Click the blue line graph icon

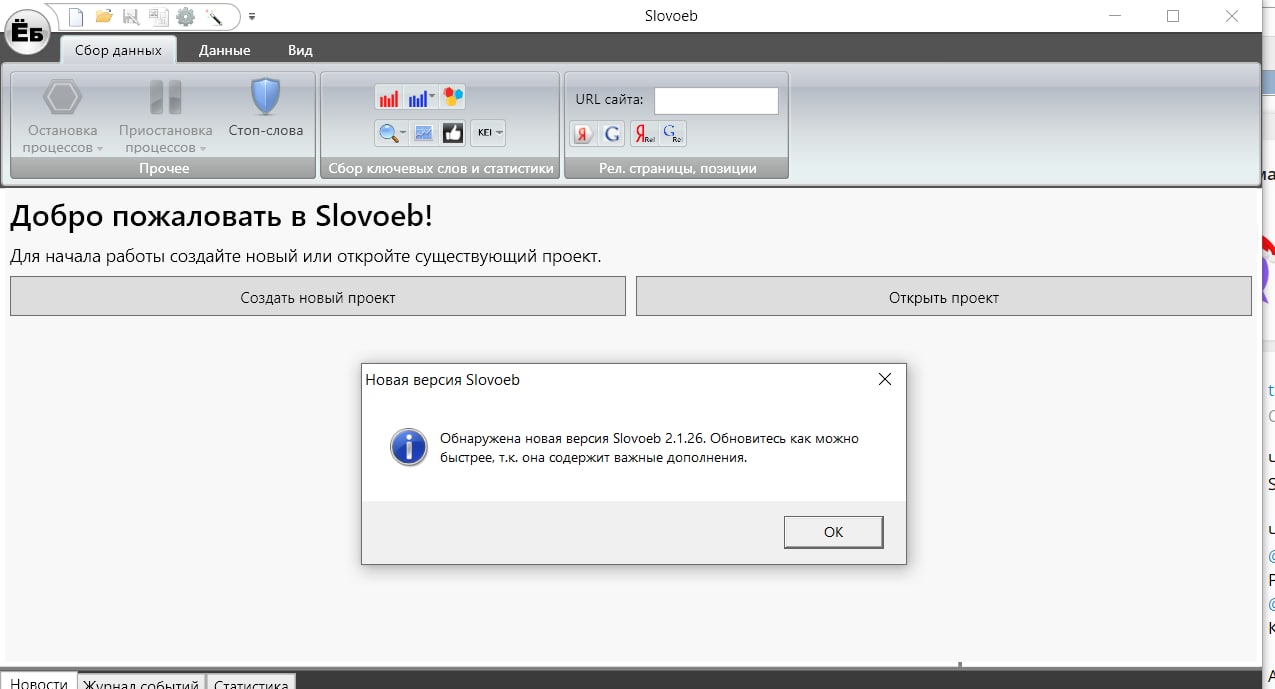point(424,132)
